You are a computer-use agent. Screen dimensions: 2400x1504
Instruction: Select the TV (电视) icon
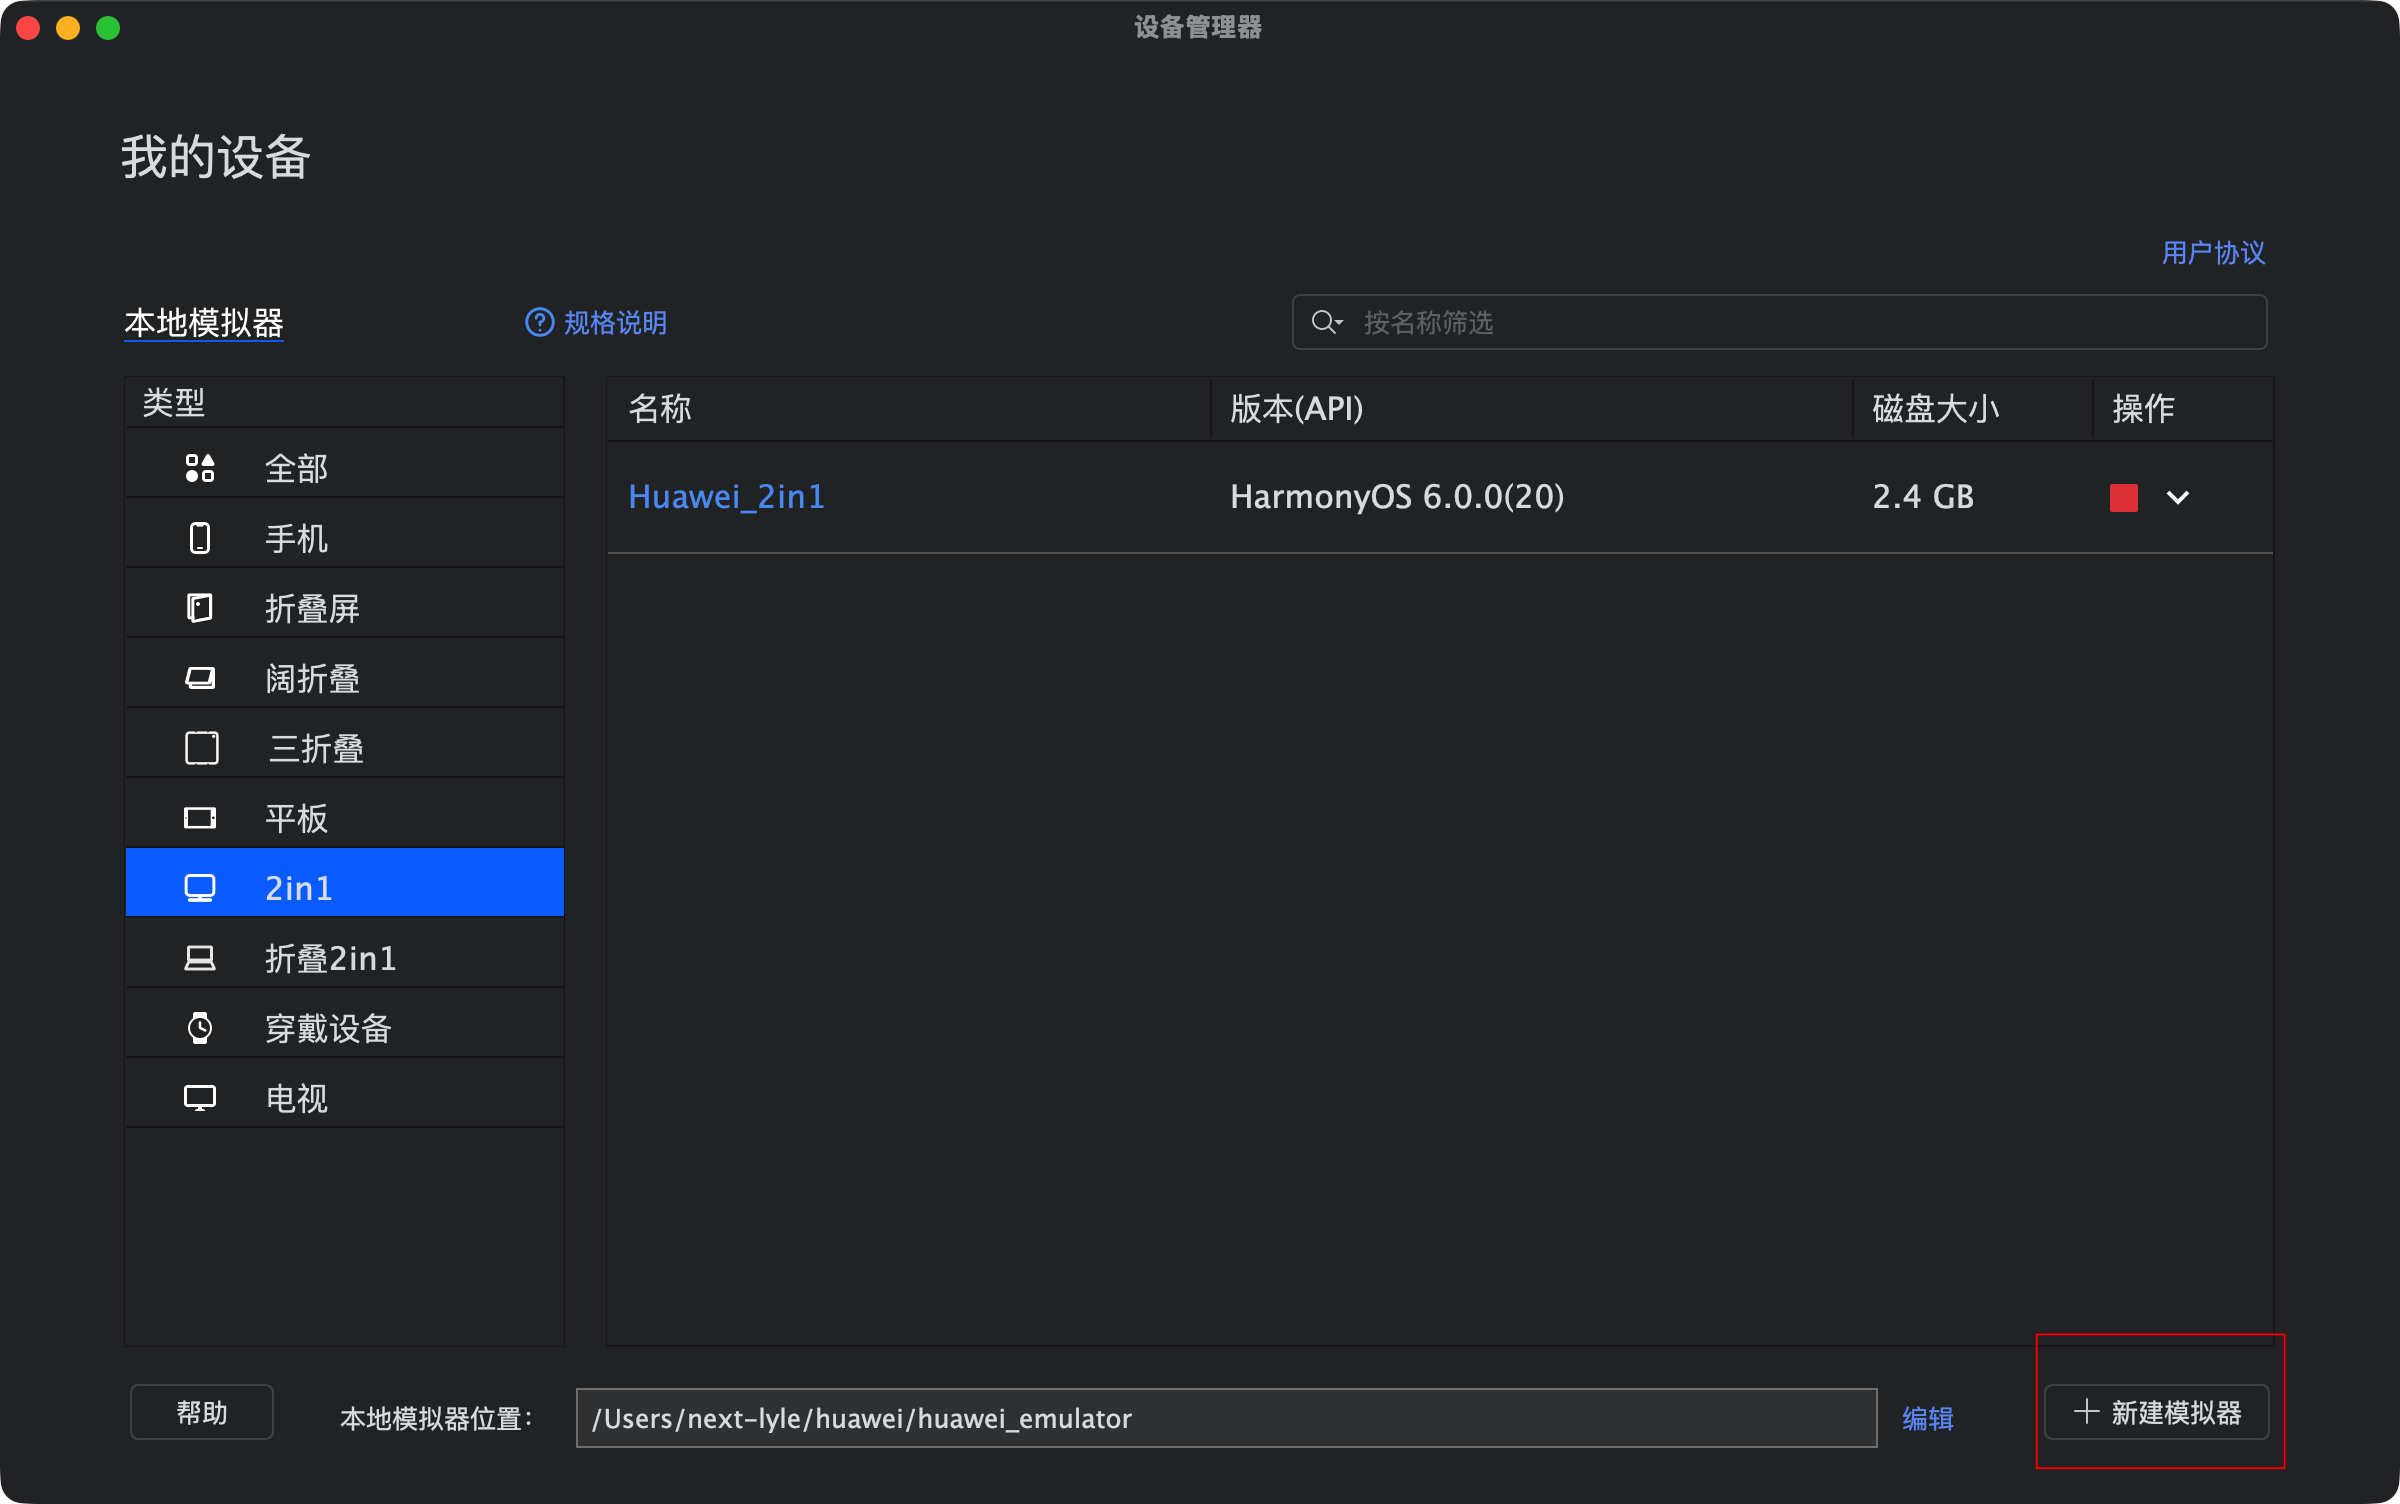tap(200, 1098)
